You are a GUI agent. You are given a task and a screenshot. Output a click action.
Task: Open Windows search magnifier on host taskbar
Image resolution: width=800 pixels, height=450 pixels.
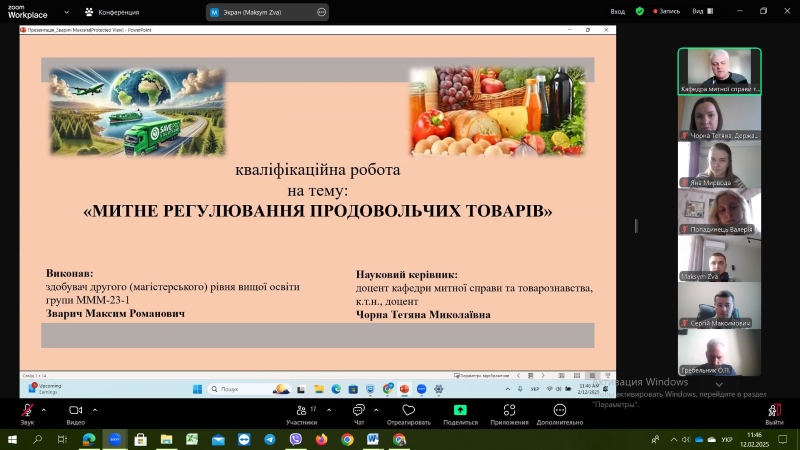37,439
